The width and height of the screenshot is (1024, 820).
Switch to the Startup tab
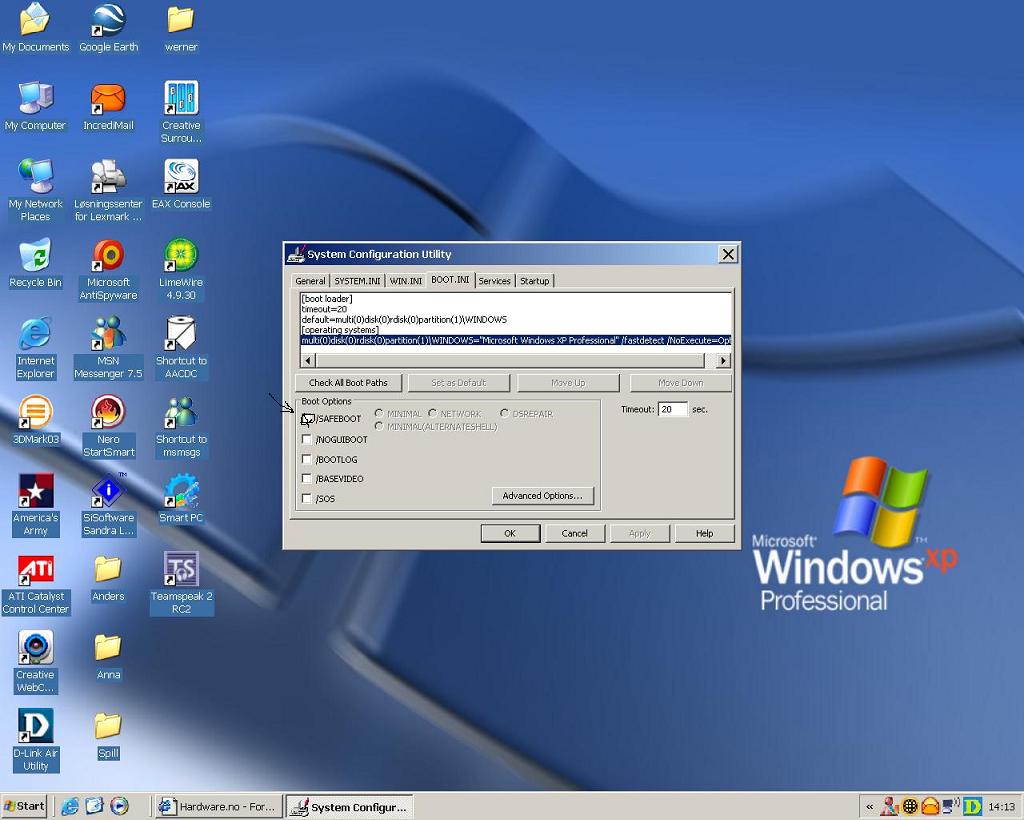pyautogui.click(x=534, y=281)
